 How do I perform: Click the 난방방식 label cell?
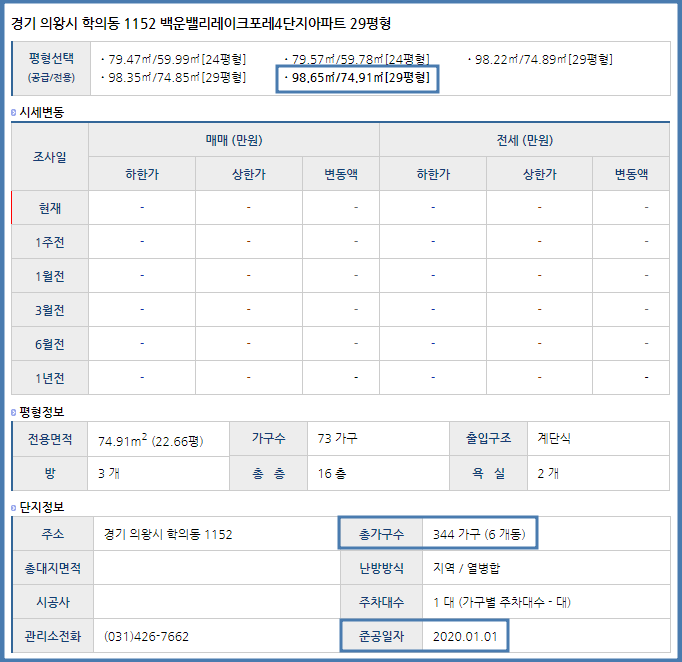pos(381,568)
